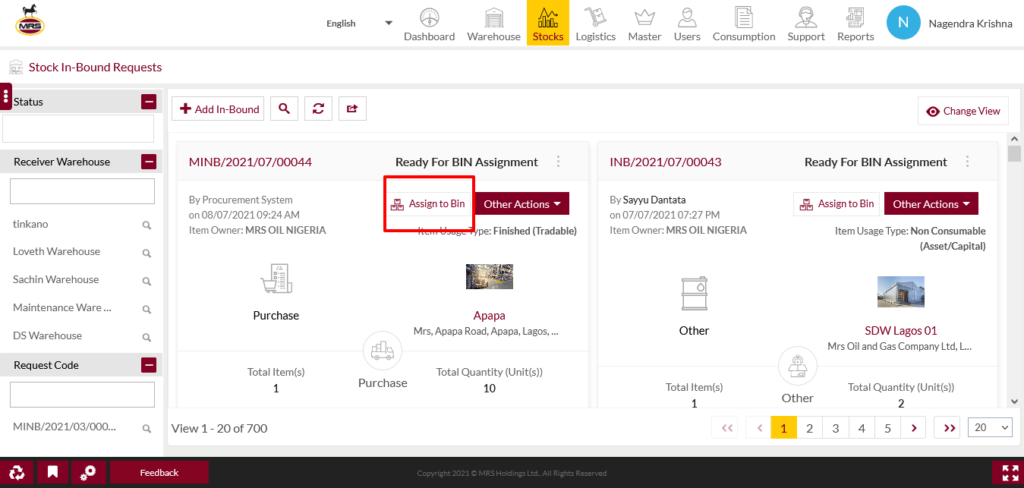This screenshot has width=1024, height=488.
Task: Click the sidebar three-dot handle
Action: click(6, 97)
